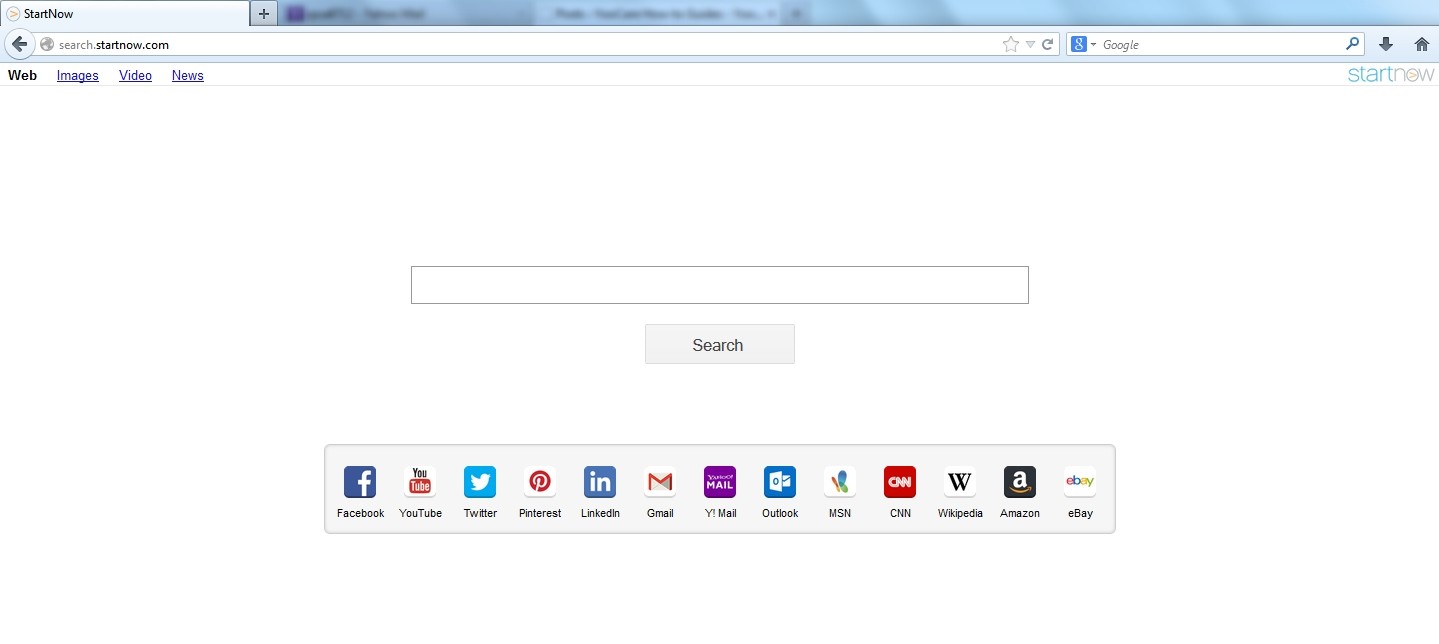This screenshot has width=1439, height=644.
Task: Open a new tab with plus button
Action: (263, 14)
